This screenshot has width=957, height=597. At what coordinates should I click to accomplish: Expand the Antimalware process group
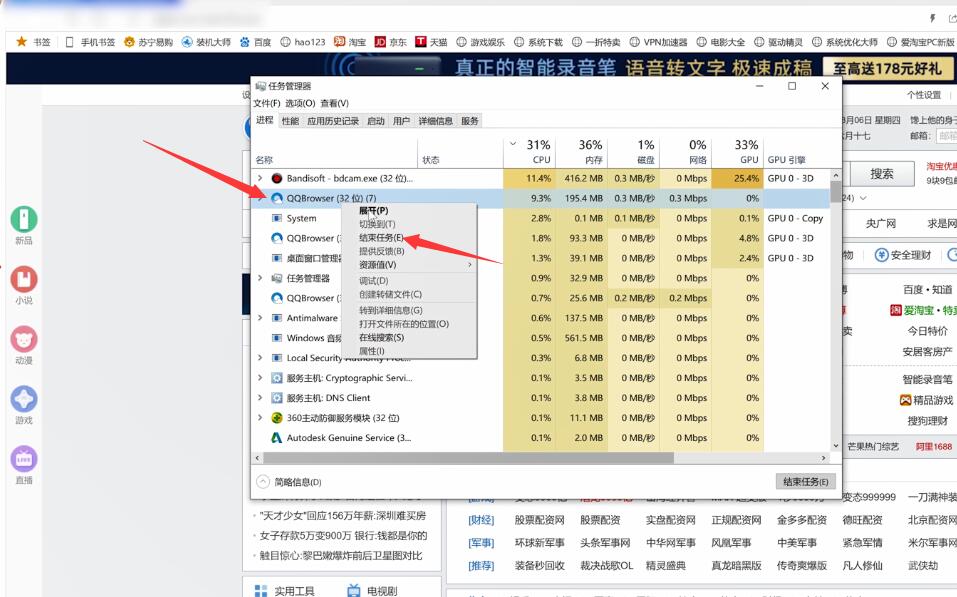260,318
